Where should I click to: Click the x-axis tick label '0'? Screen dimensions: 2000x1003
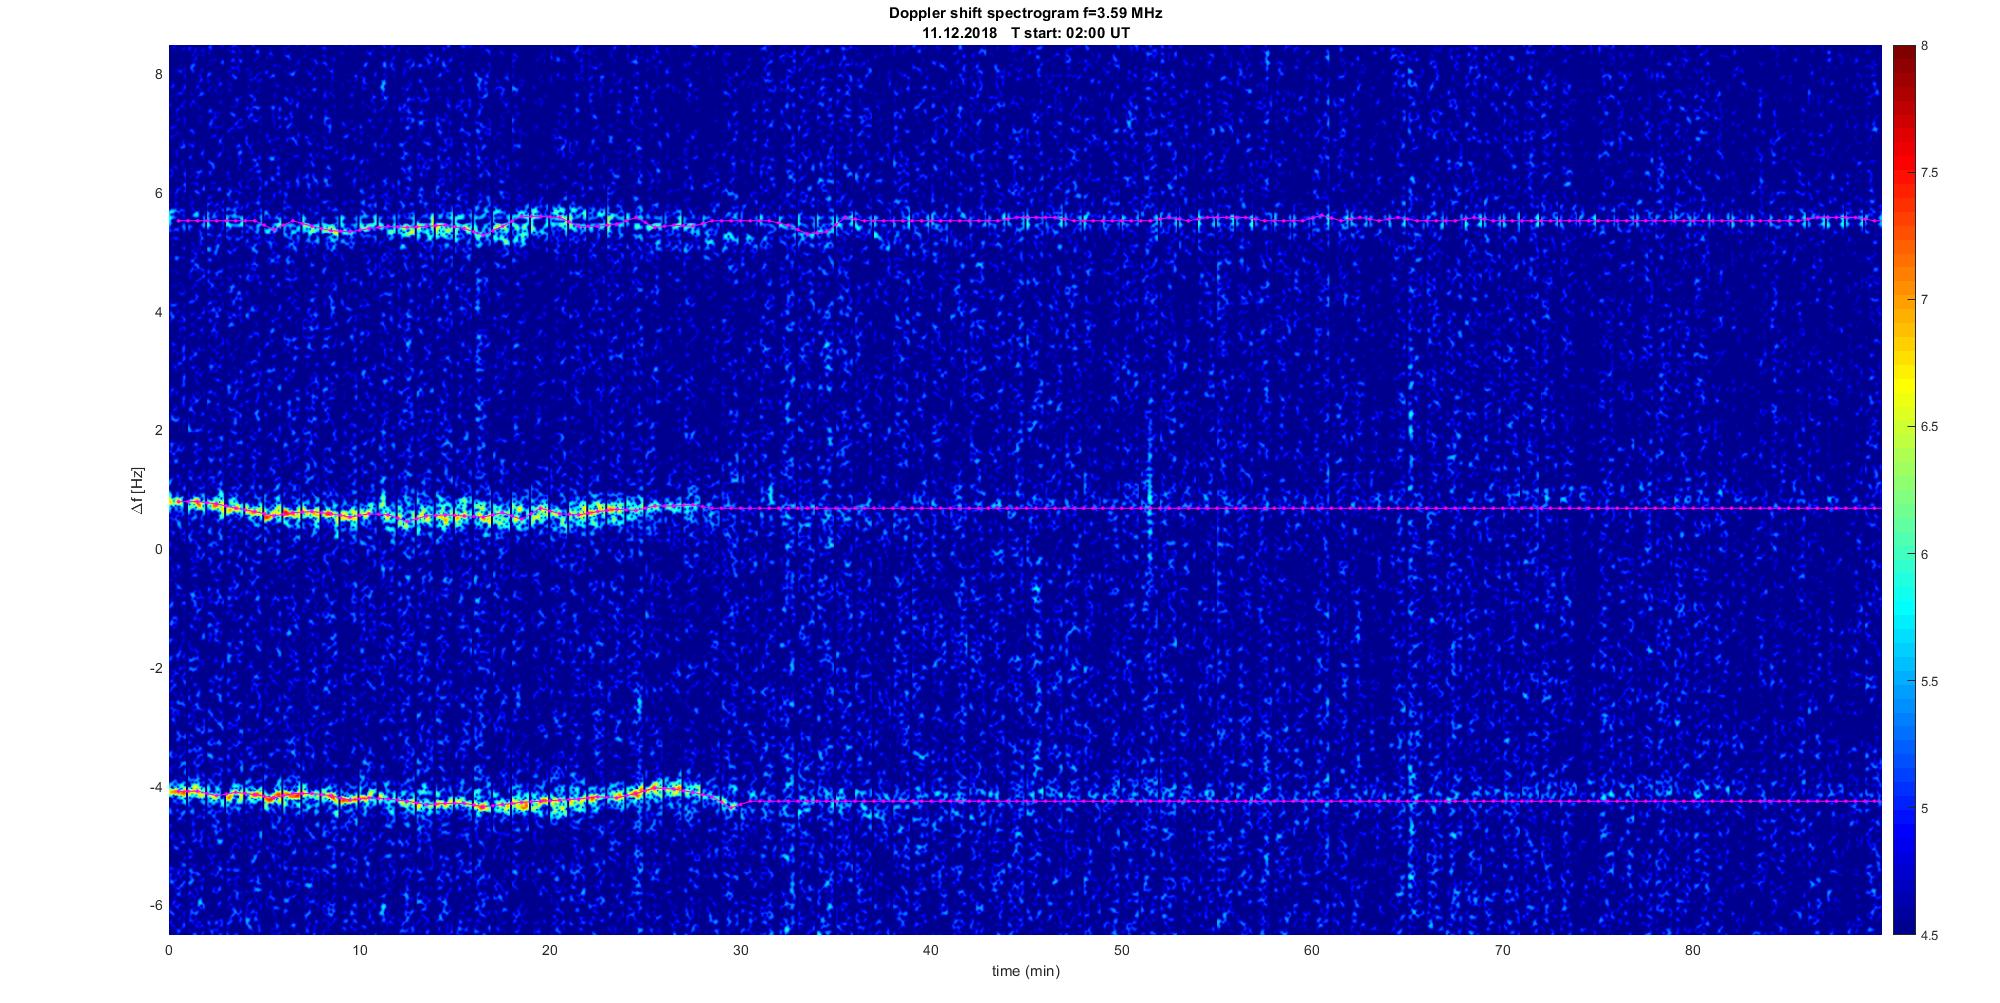[169, 950]
